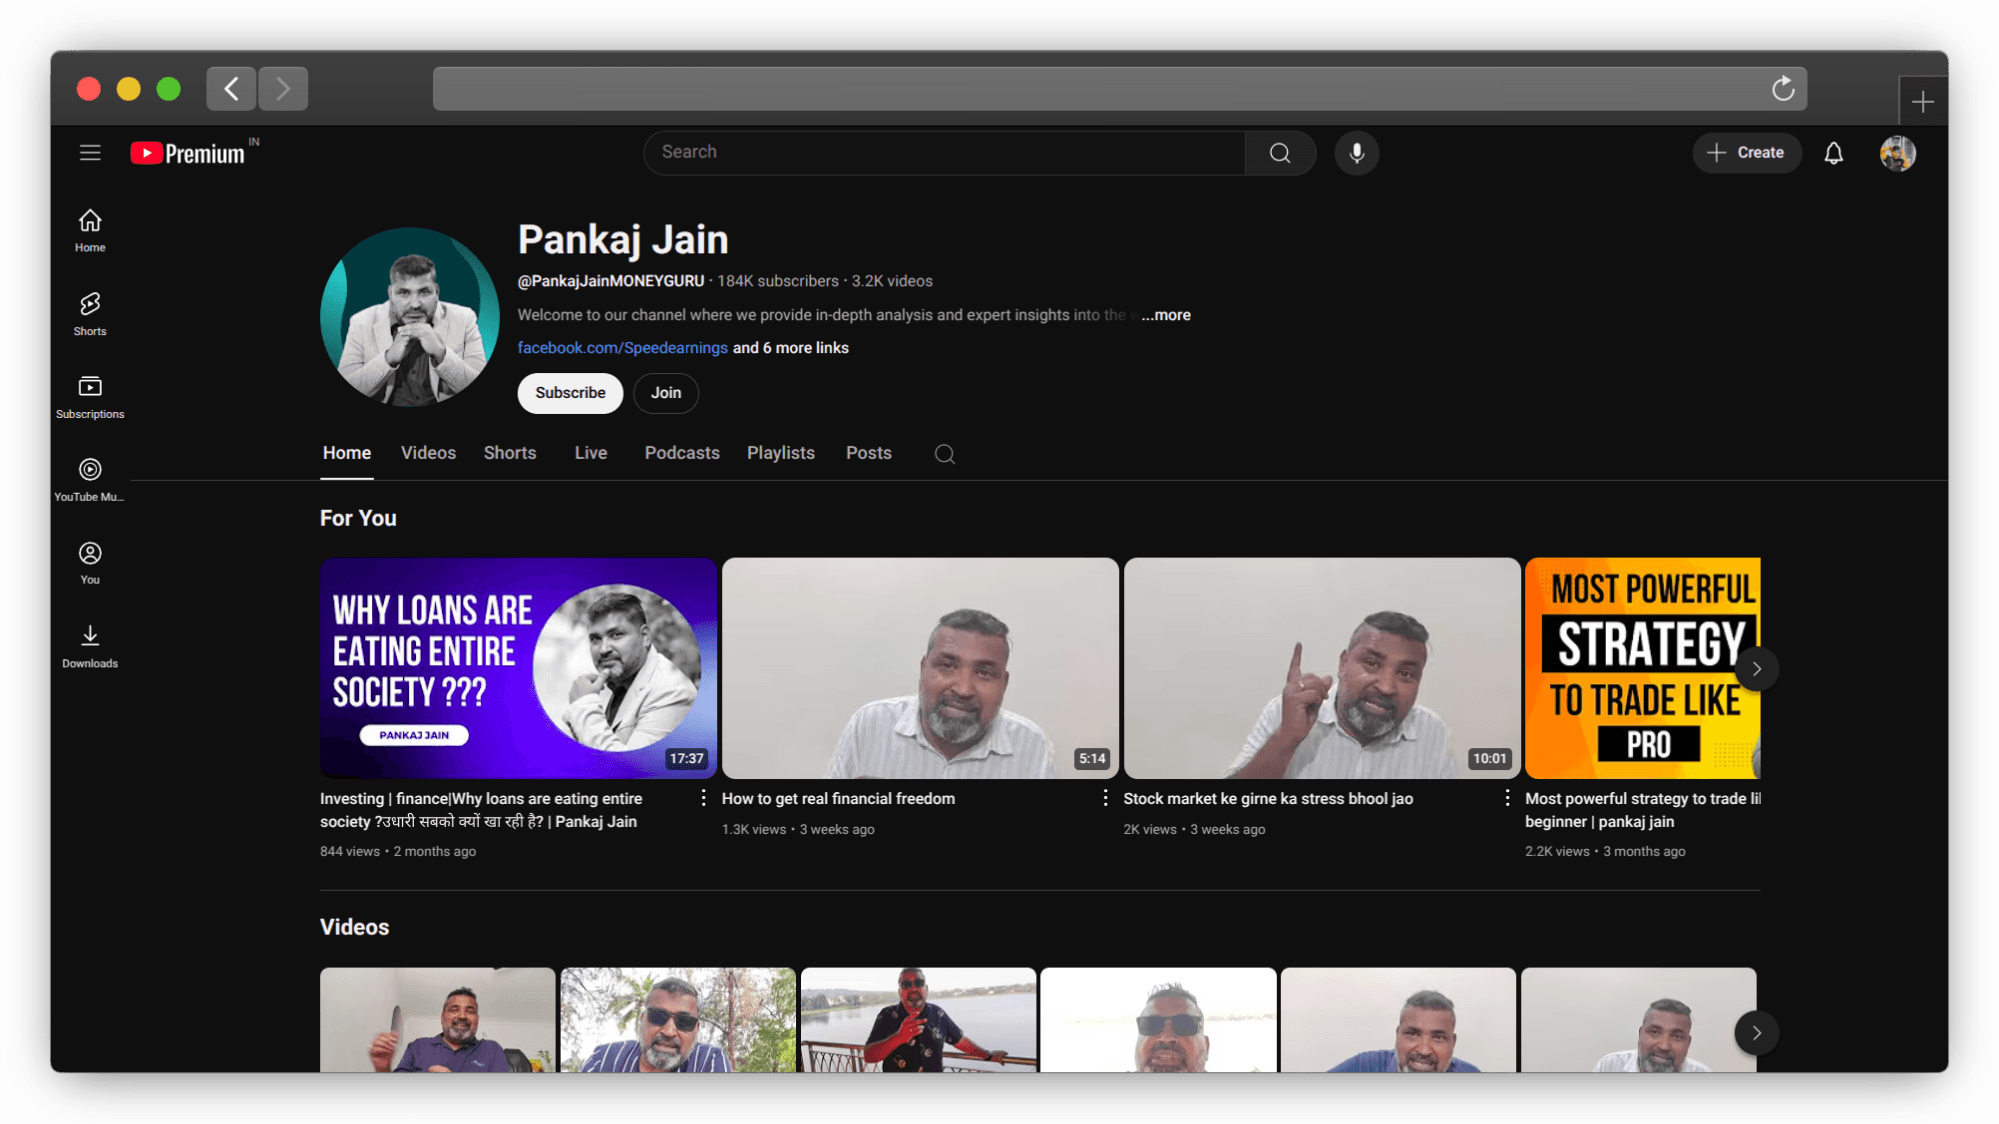Go to YouTube Premium home logo

coord(188,153)
